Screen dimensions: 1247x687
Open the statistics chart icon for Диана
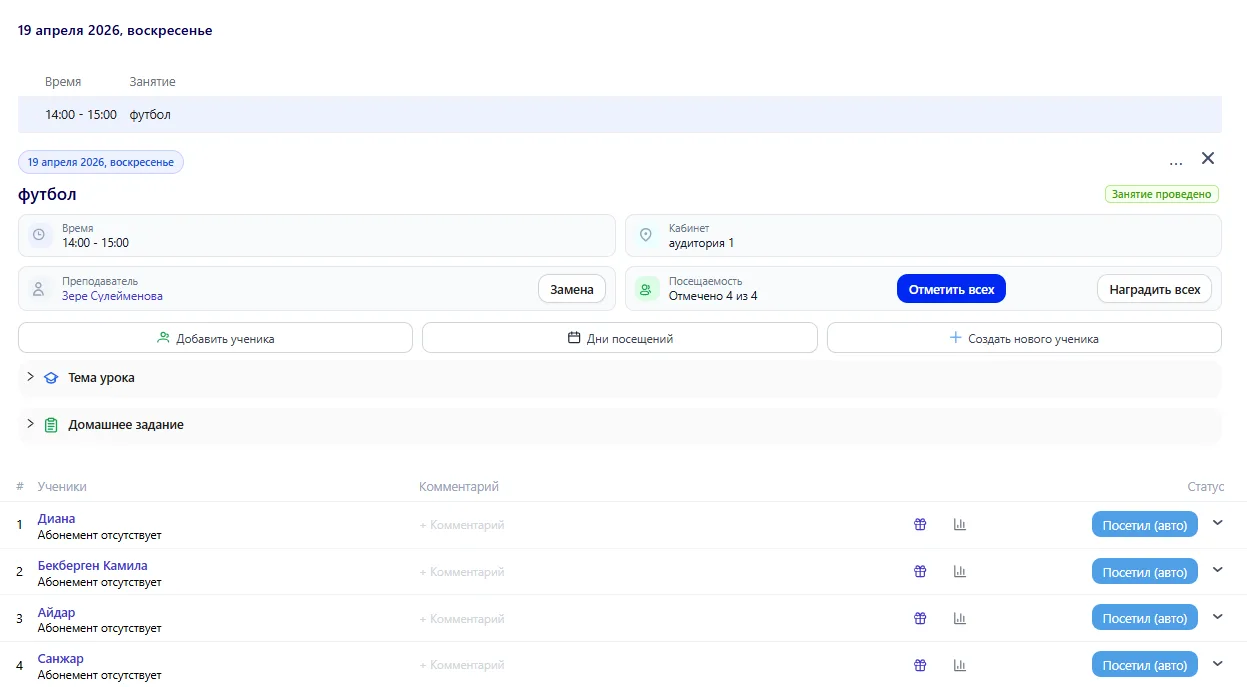click(960, 524)
